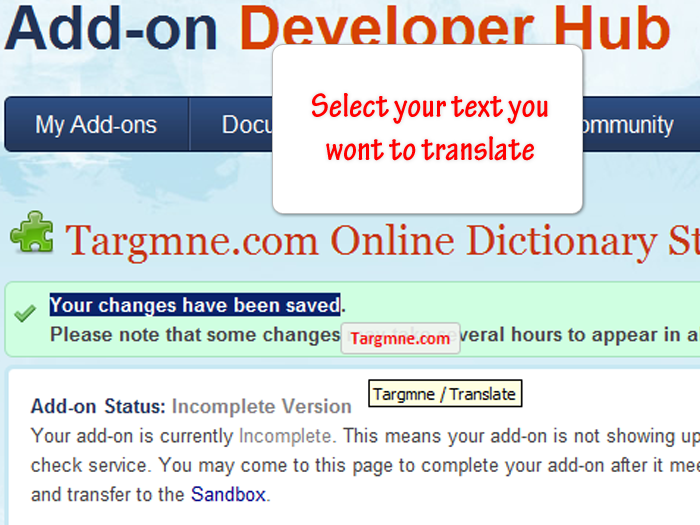The width and height of the screenshot is (700, 525).
Task: Click the red Targmne.com popup button
Action: [x=400, y=338]
